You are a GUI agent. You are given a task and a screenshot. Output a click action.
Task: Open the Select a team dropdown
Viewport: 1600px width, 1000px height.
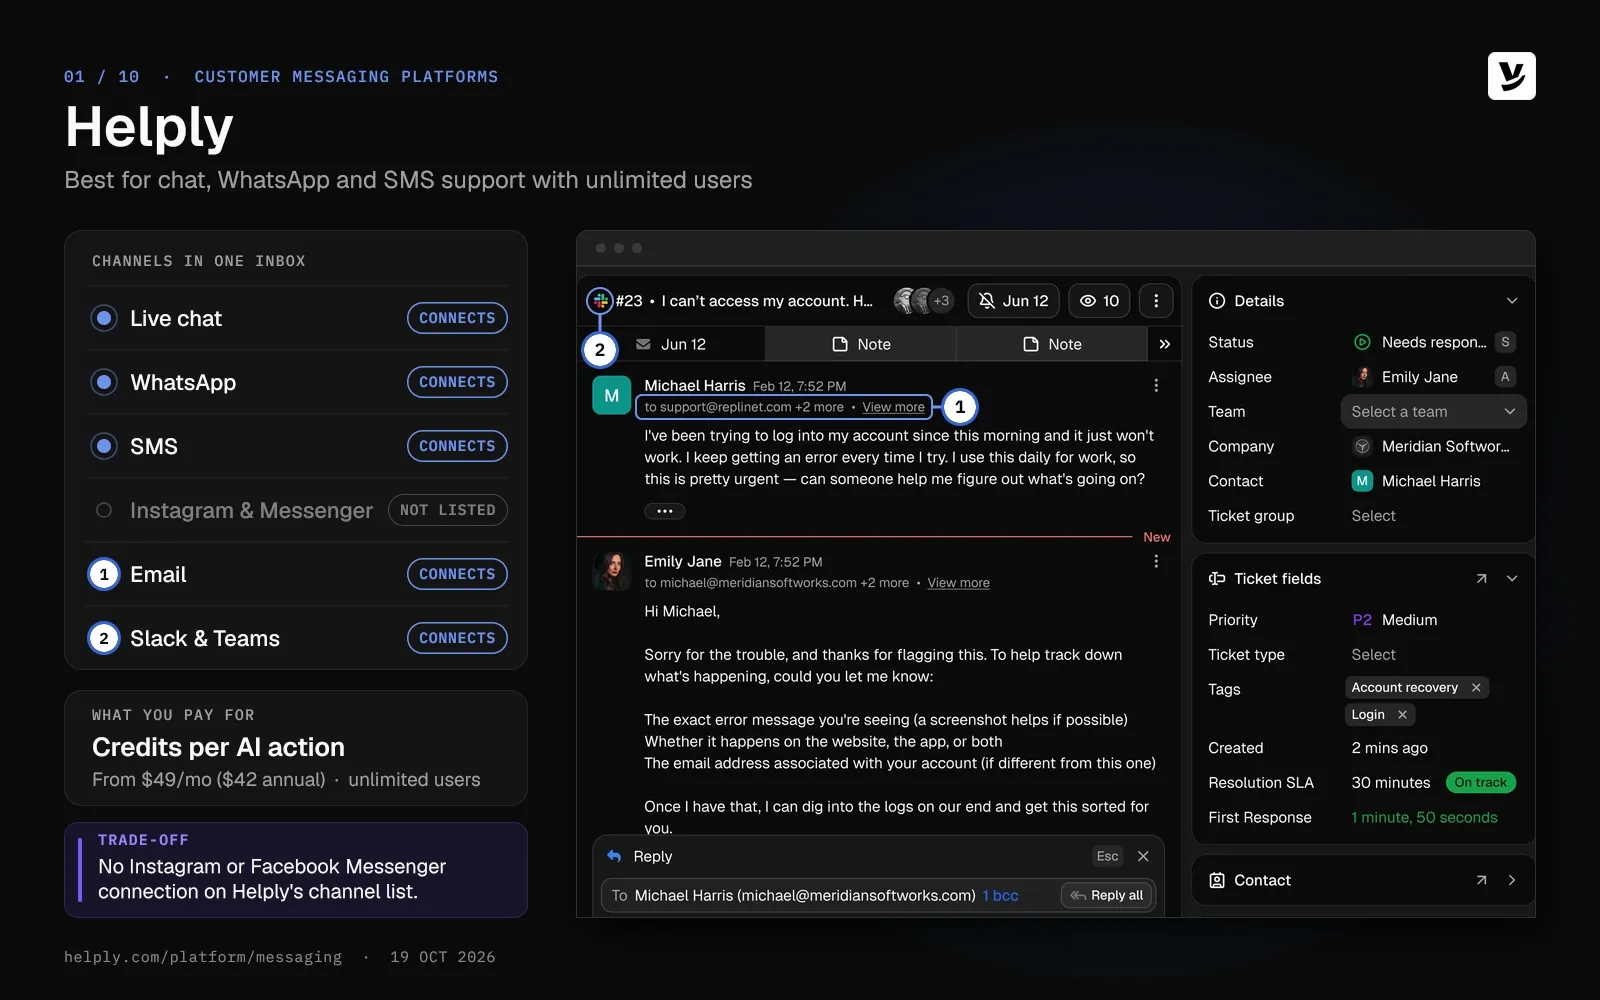tap(1433, 412)
